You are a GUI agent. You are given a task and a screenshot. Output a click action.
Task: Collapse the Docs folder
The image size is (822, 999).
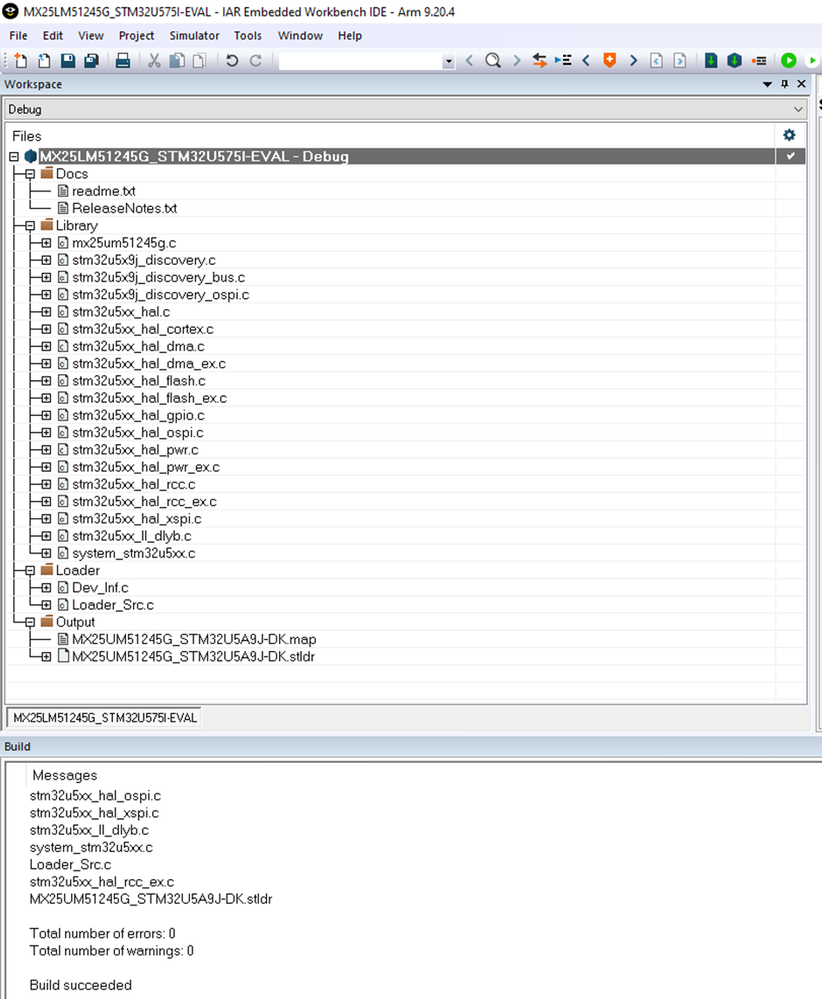click(x=30, y=174)
